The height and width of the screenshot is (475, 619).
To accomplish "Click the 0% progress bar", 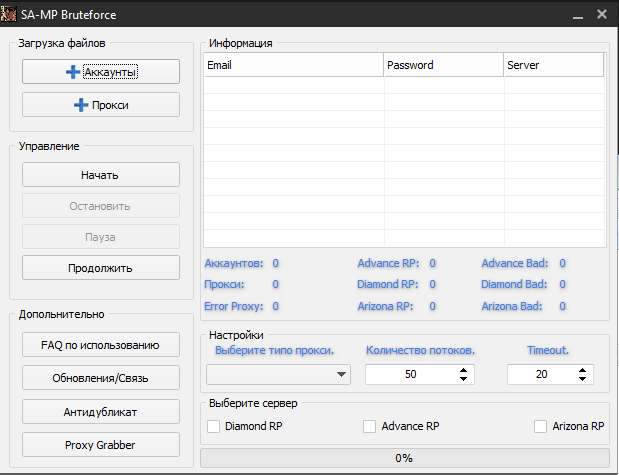I will point(404,458).
